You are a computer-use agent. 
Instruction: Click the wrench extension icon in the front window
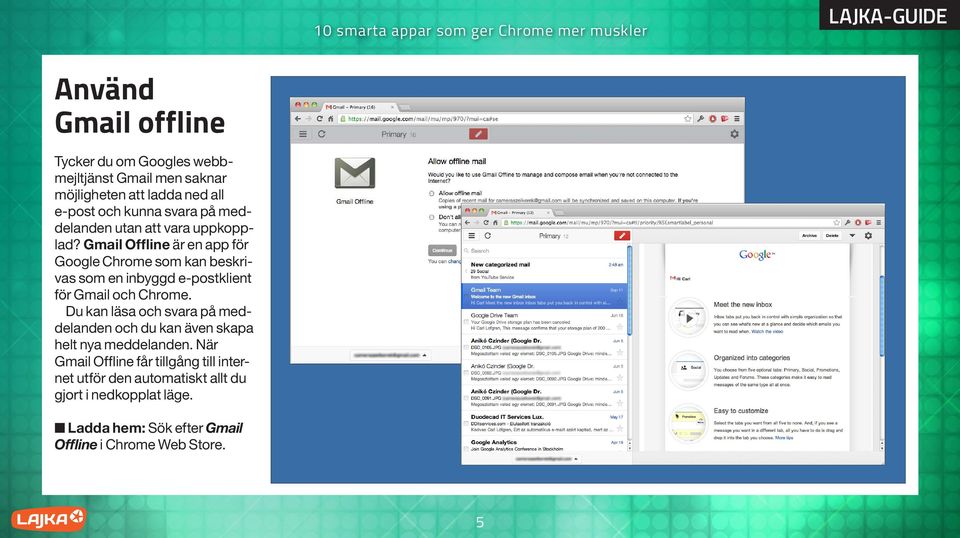847,223
